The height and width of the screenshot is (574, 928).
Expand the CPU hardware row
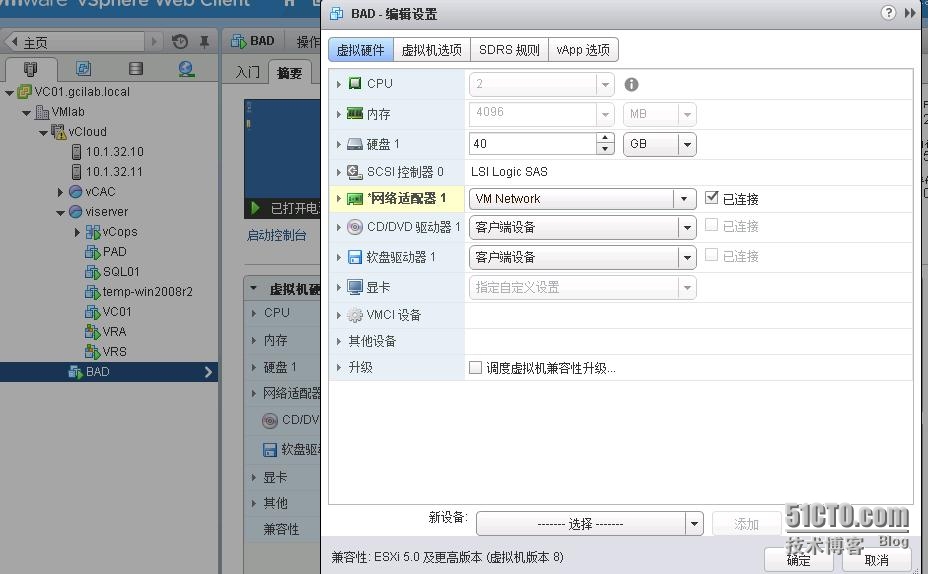coord(339,84)
